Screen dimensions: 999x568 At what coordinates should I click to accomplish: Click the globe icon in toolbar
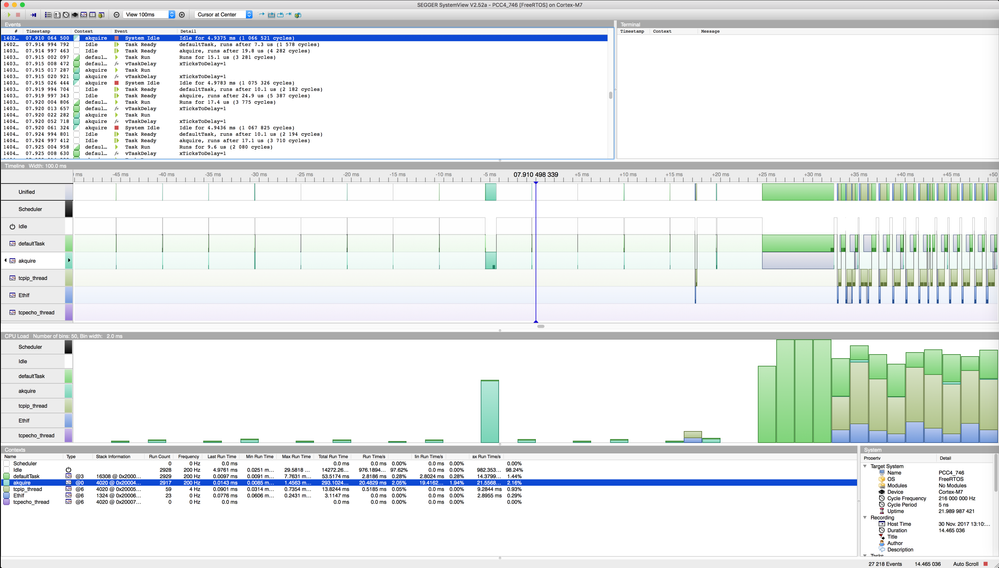(x=298, y=15)
